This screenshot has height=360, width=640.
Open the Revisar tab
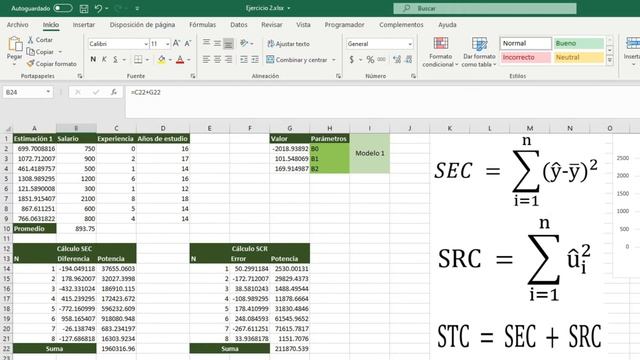[x=272, y=25]
